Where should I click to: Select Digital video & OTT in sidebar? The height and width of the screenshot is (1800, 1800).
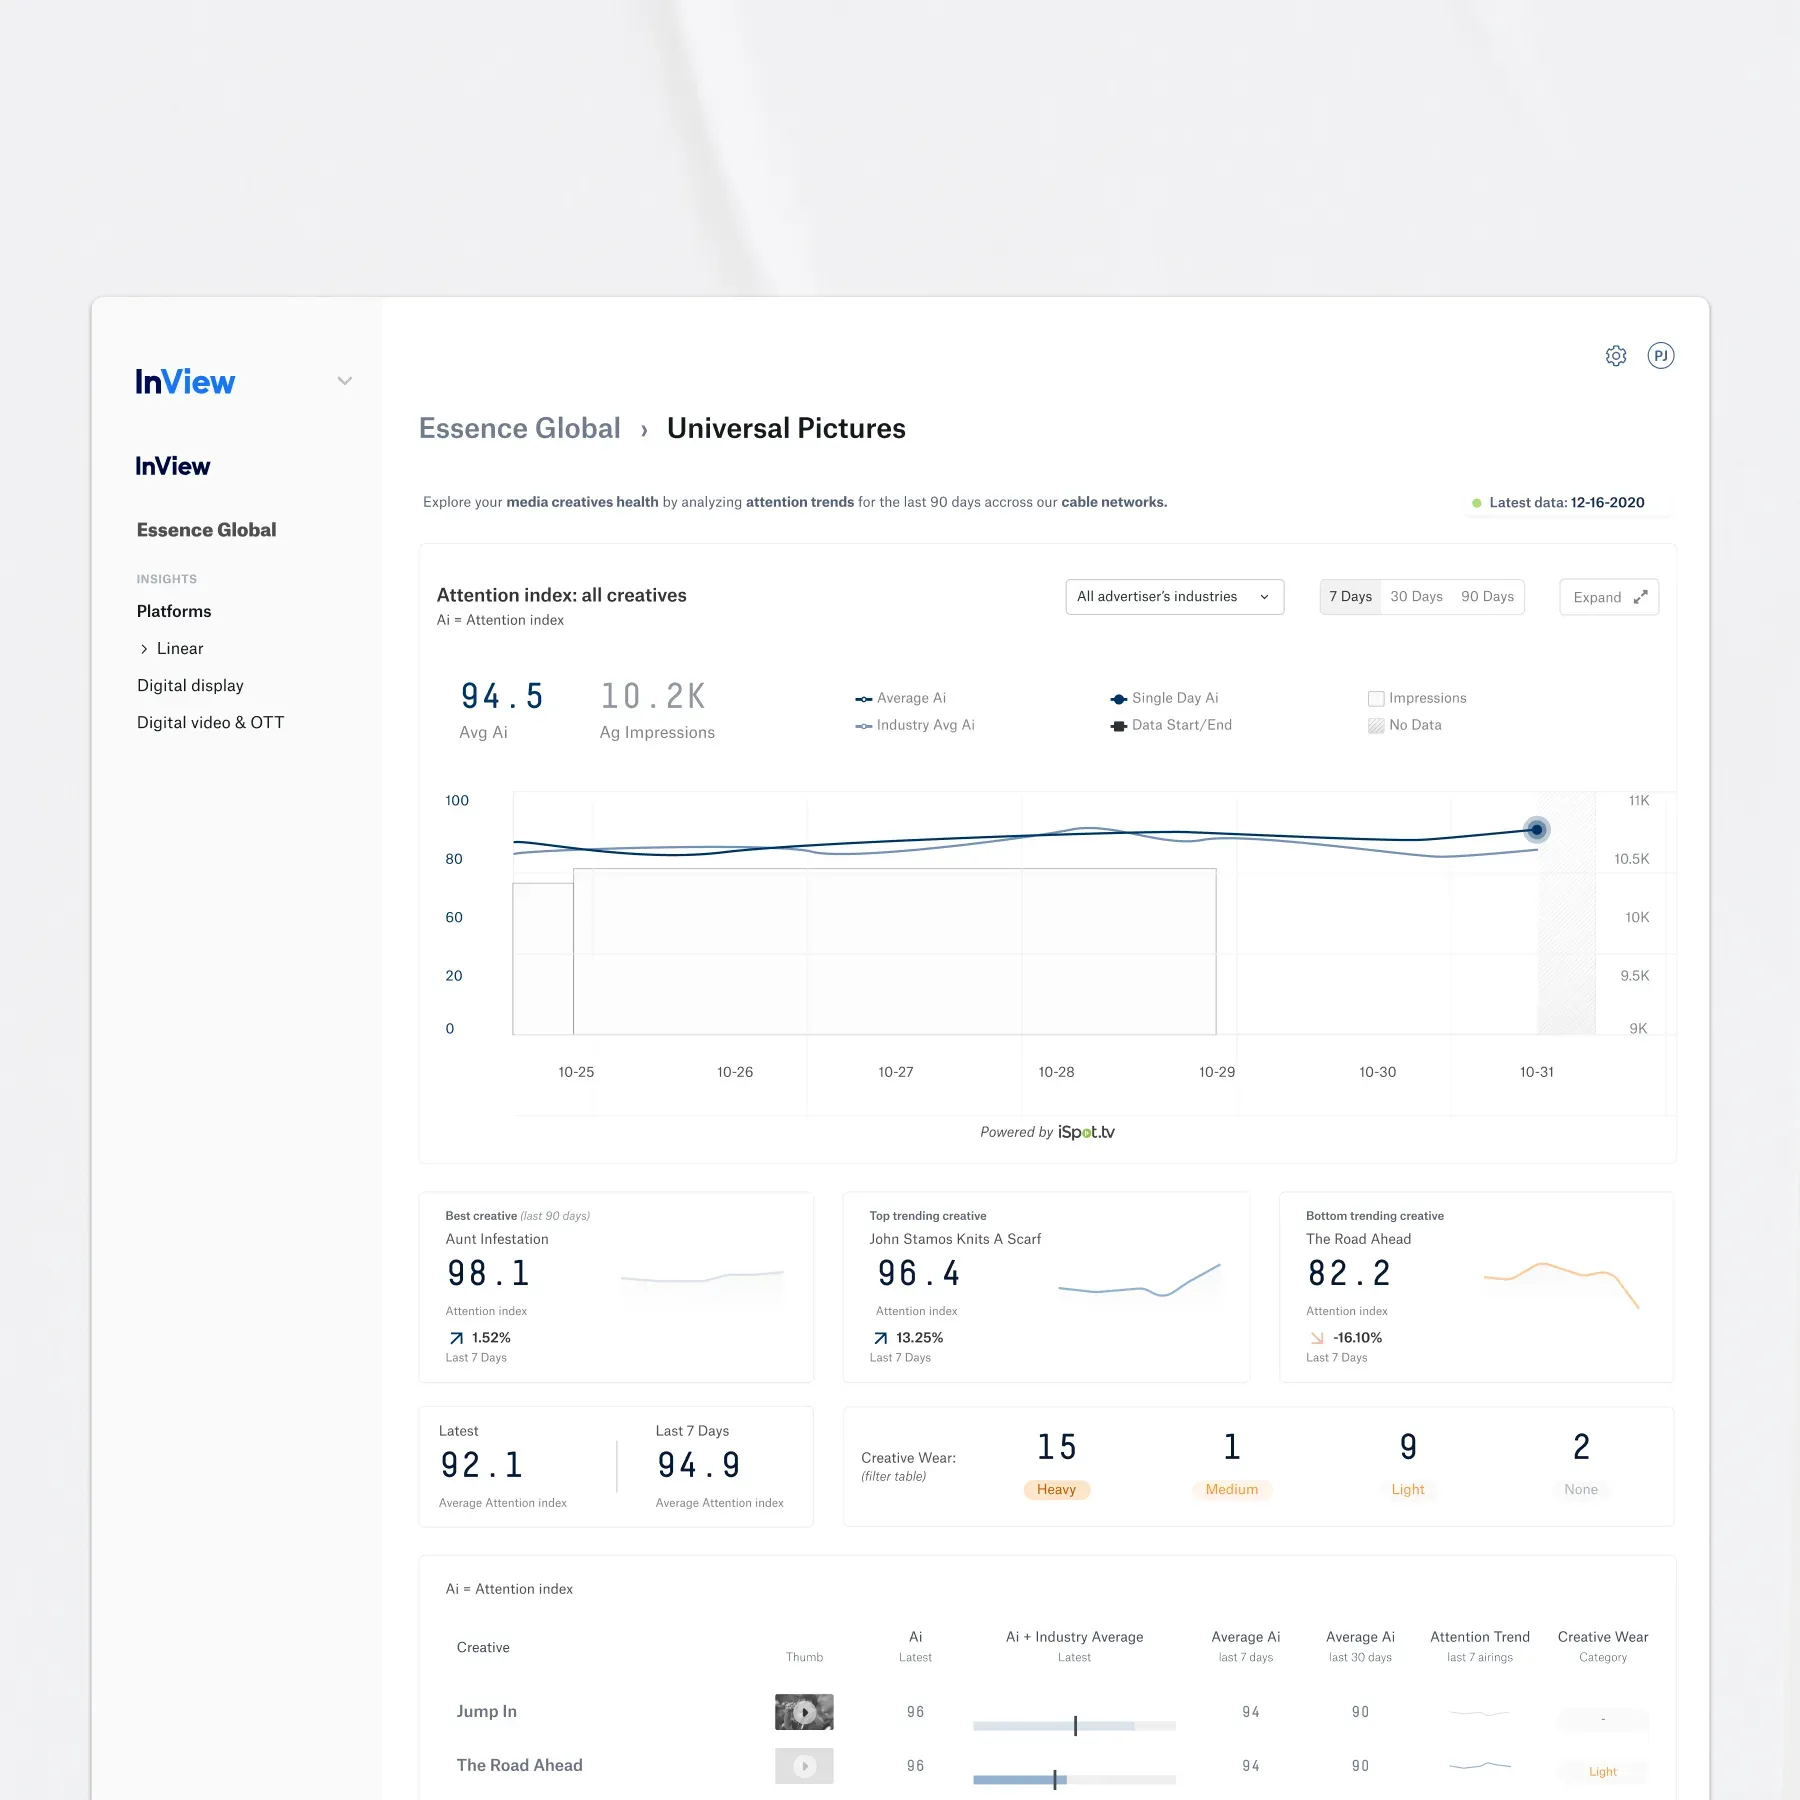210,722
